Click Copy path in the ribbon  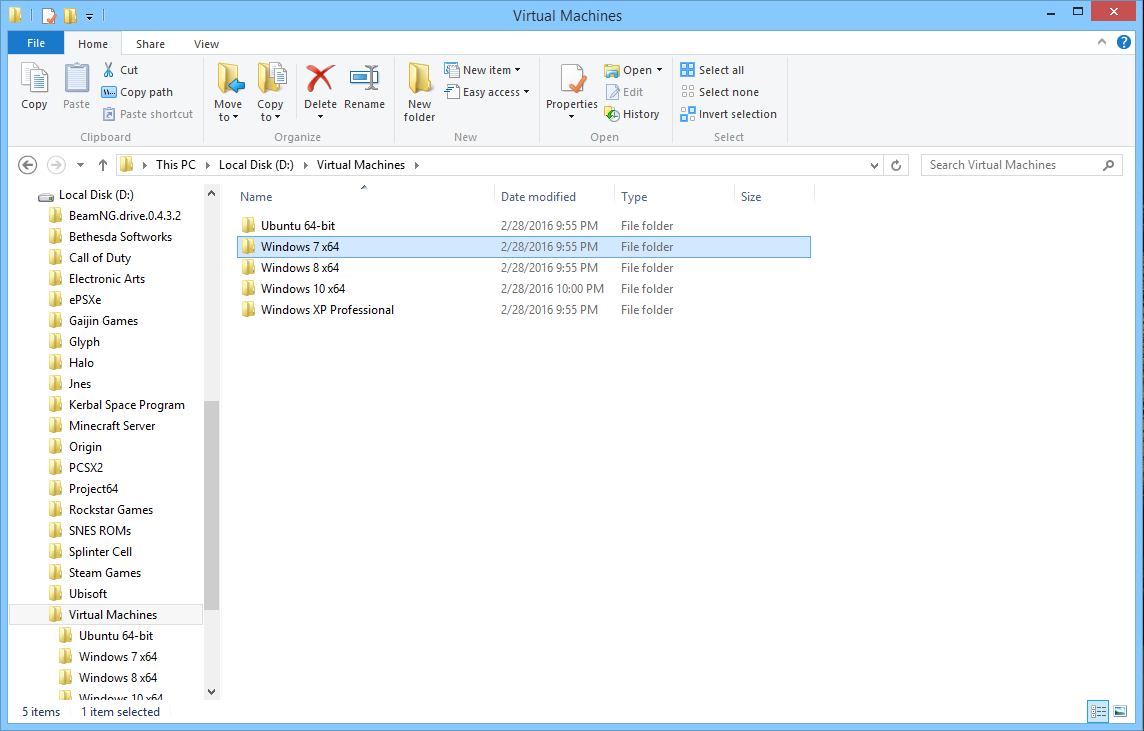(x=137, y=92)
